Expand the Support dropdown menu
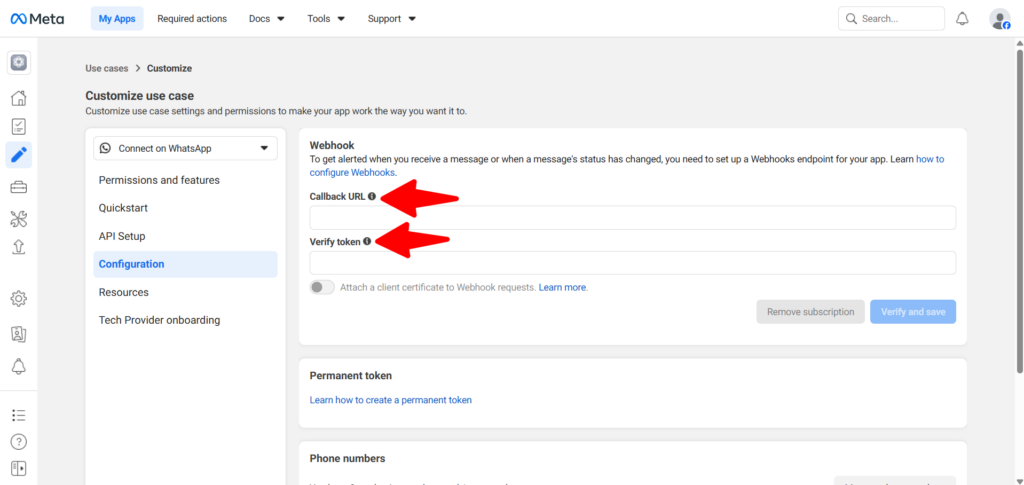Image resolution: width=1024 pixels, height=485 pixels. (x=391, y=19)
